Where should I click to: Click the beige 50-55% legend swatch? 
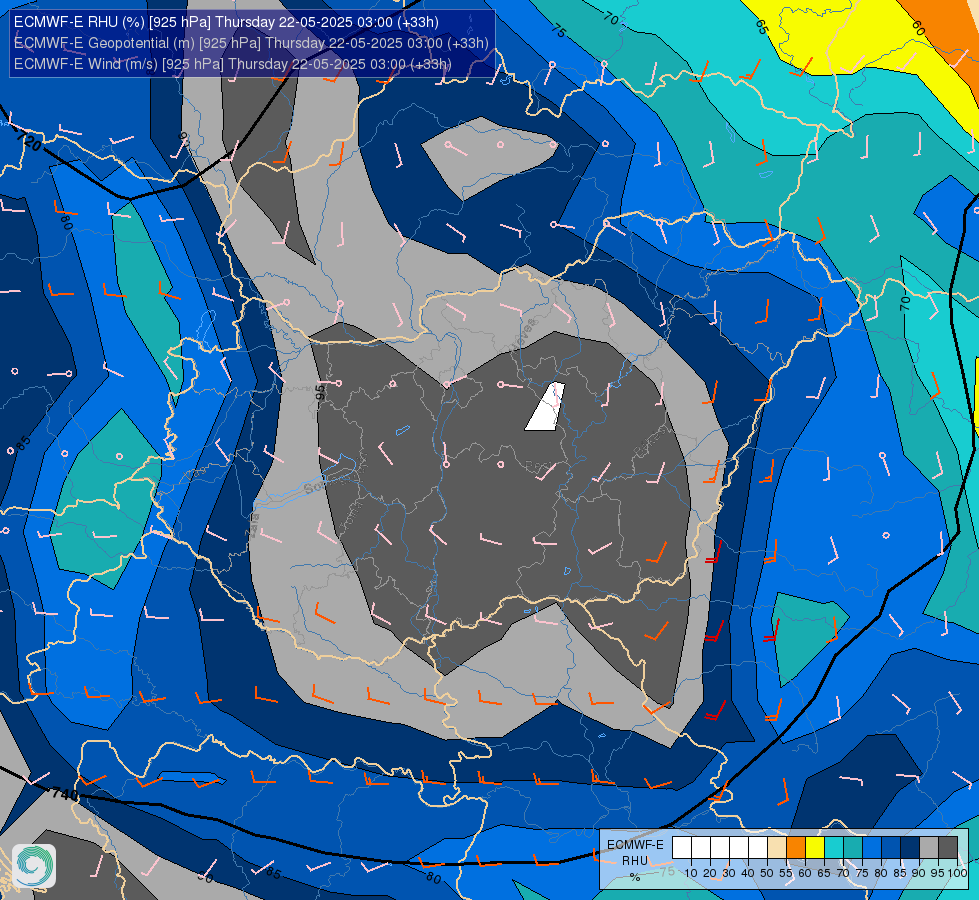coord(777,848)
